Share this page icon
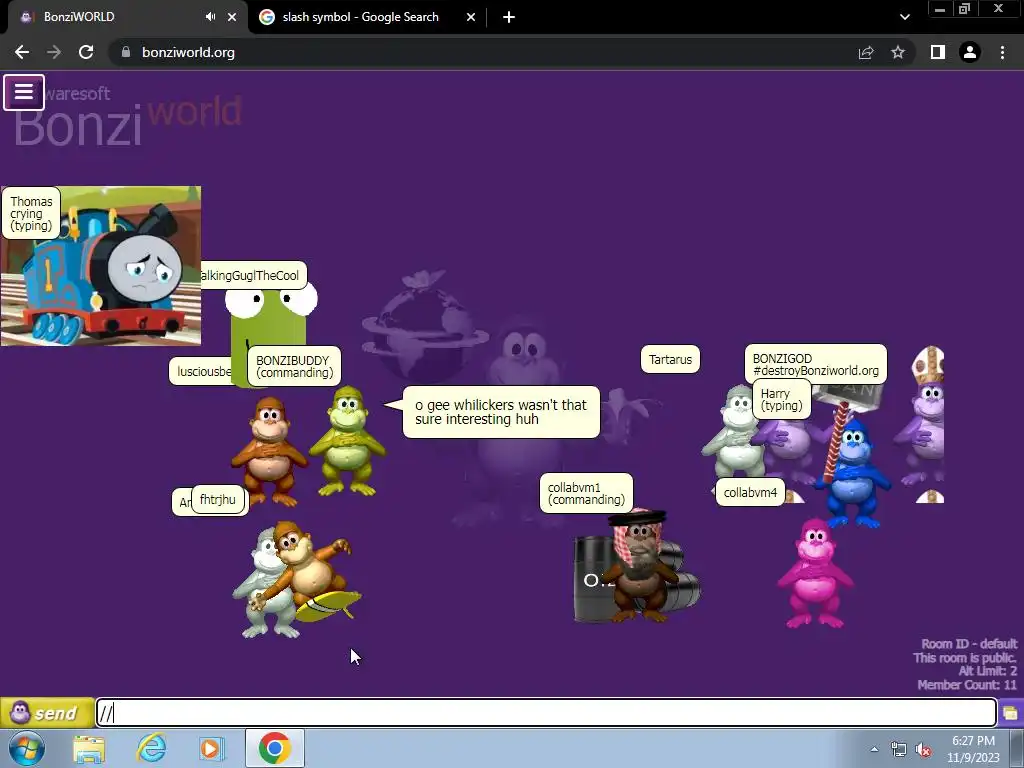This screenshot has width=1024, height=768. (x=866, y=52)
